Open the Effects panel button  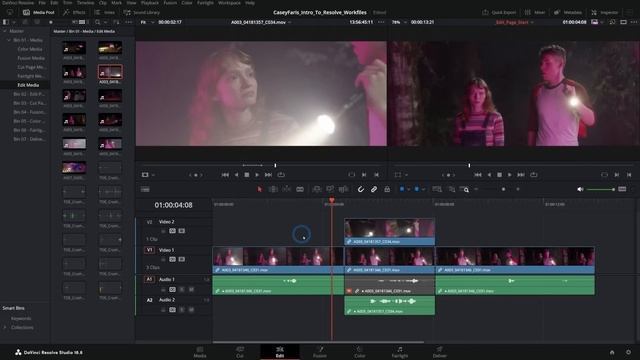74,12
